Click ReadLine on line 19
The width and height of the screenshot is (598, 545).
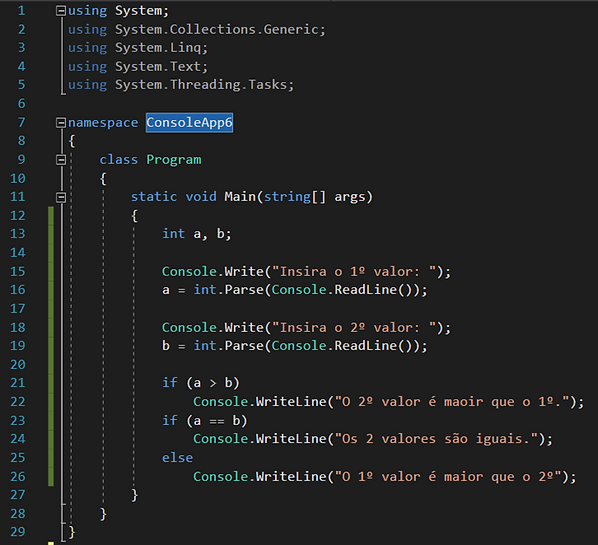[365, 346]
